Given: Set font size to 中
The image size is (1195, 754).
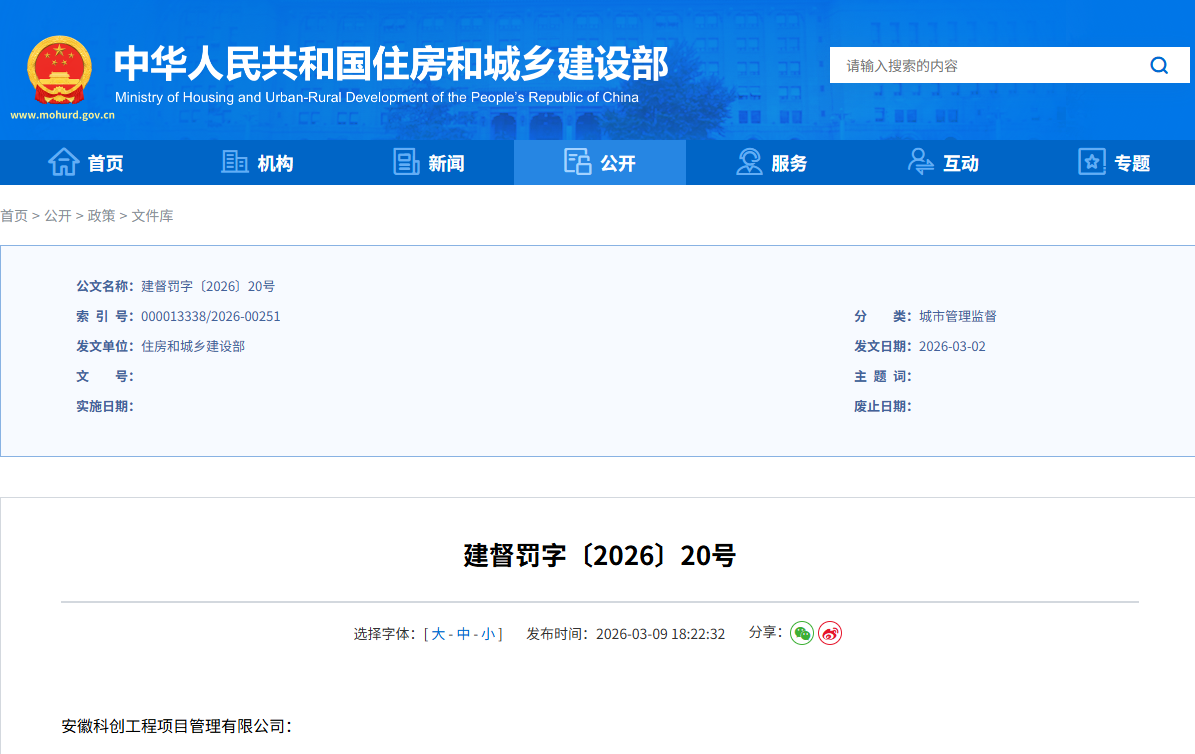Looking at the screenshot, I should pos(463,634).
